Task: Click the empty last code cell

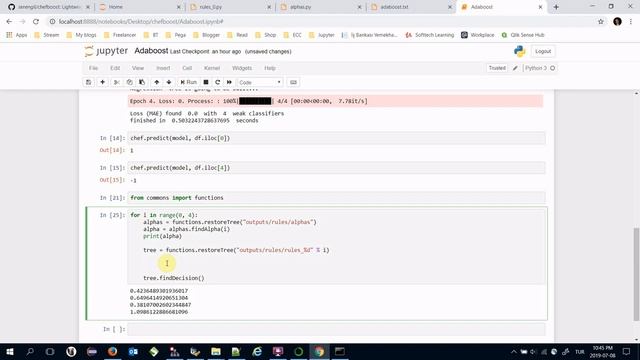Action: 336,329
